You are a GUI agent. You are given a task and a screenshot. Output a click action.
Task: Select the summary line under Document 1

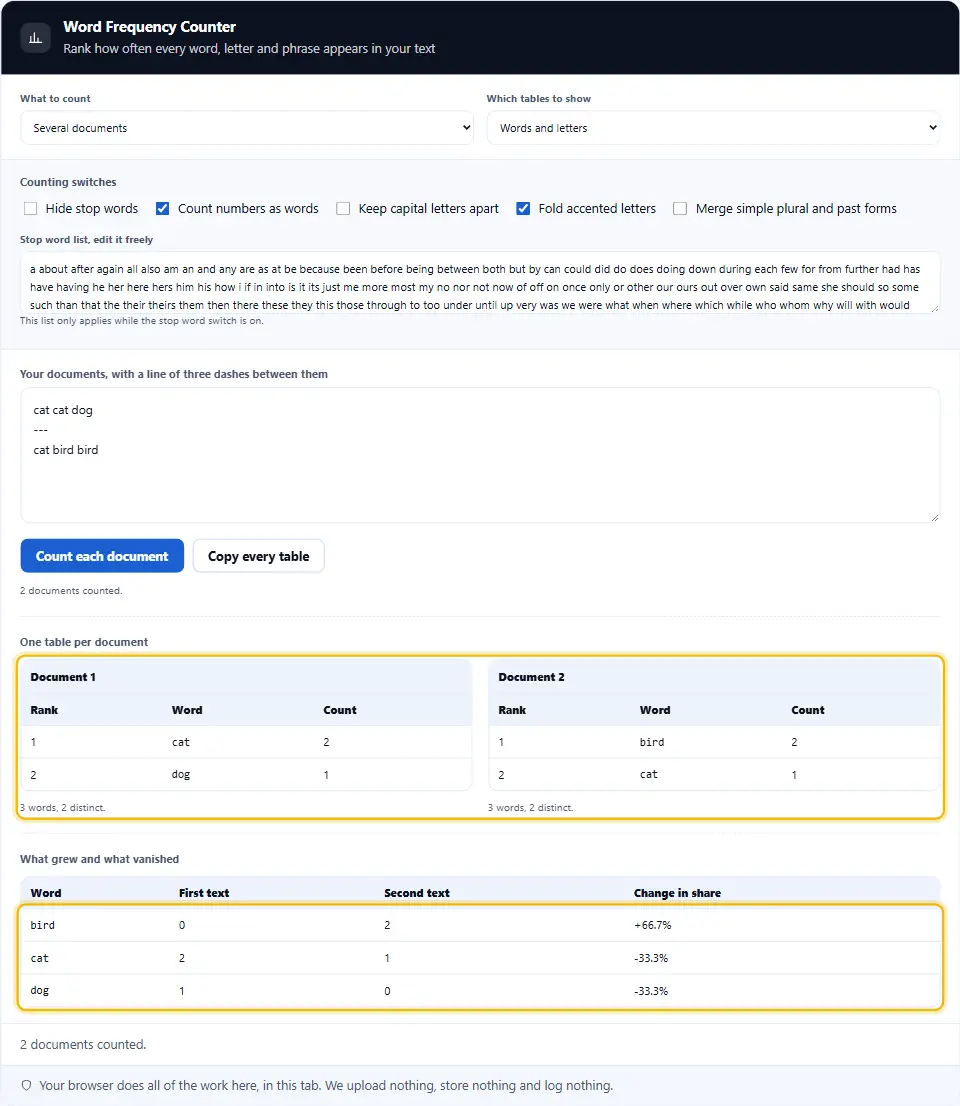point(62,808)
